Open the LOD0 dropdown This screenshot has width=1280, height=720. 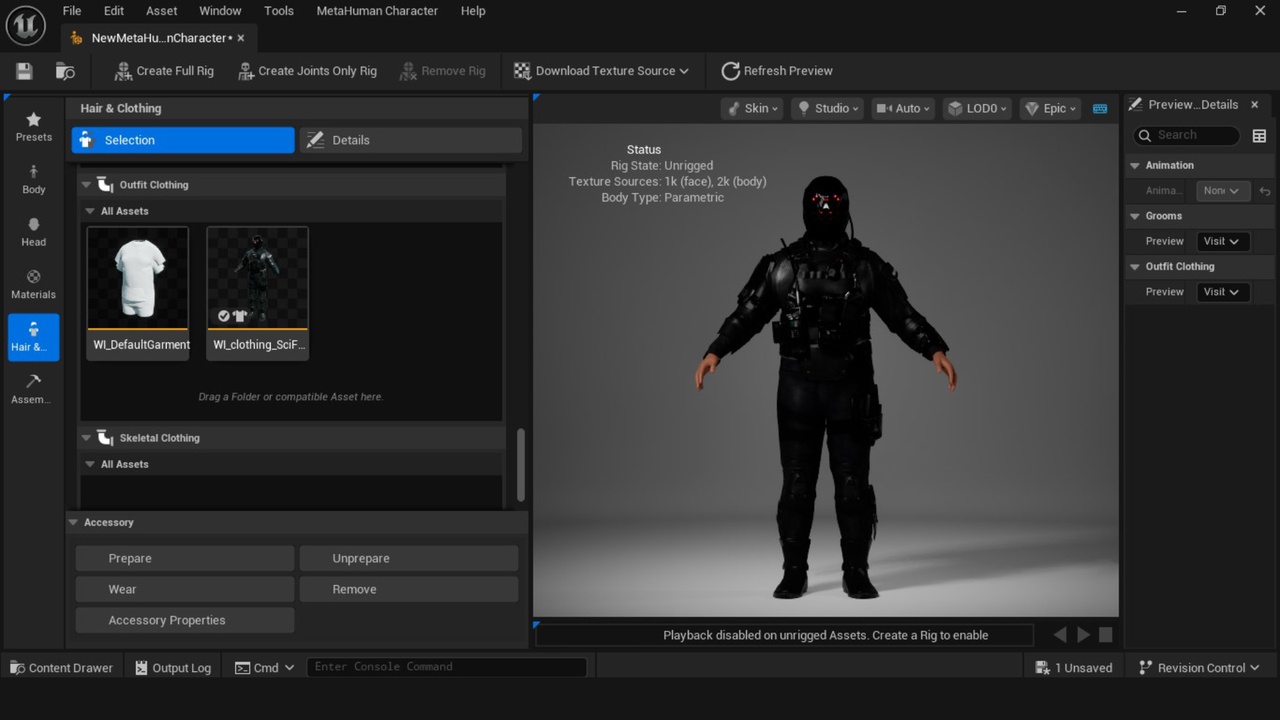tap(978, 108)
